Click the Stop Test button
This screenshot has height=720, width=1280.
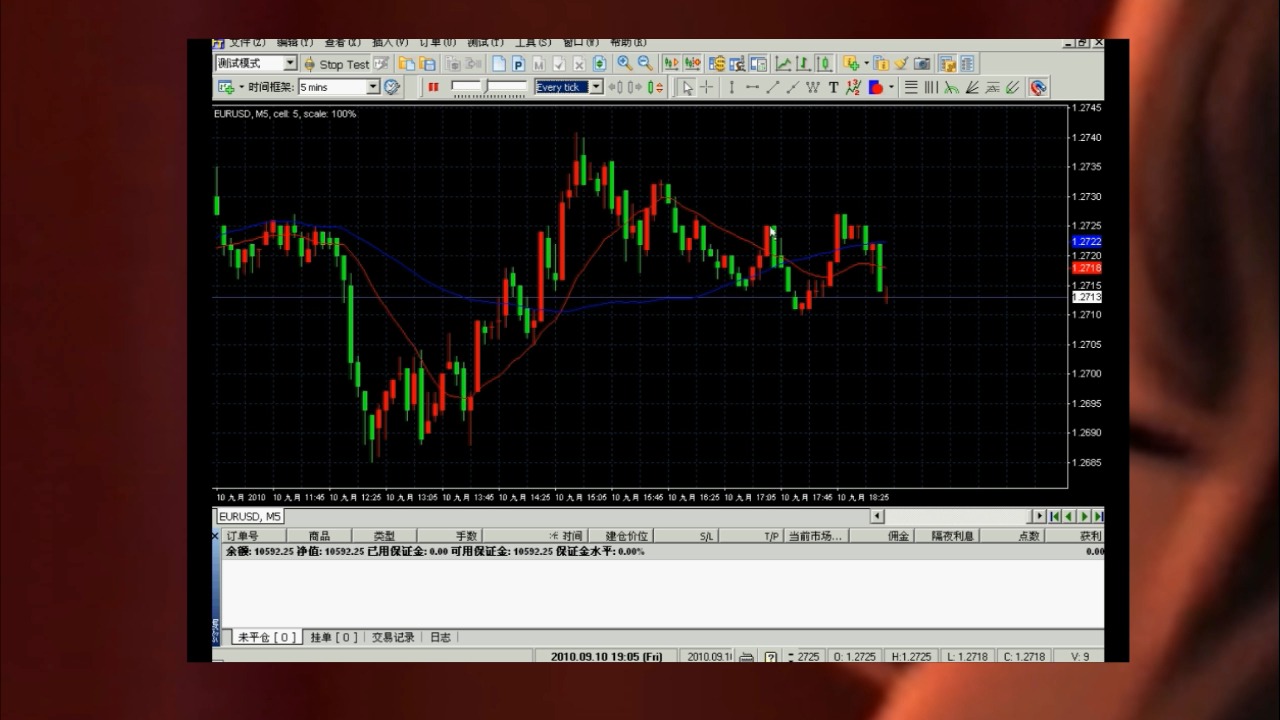(337, 64)
